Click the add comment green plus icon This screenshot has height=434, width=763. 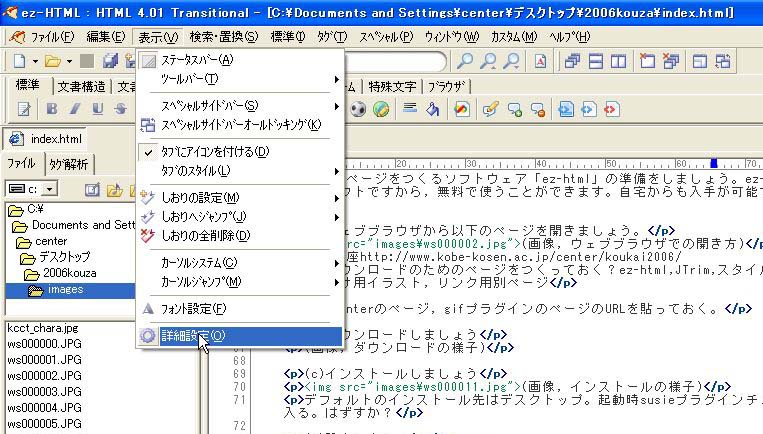click(x=514, y=109)
